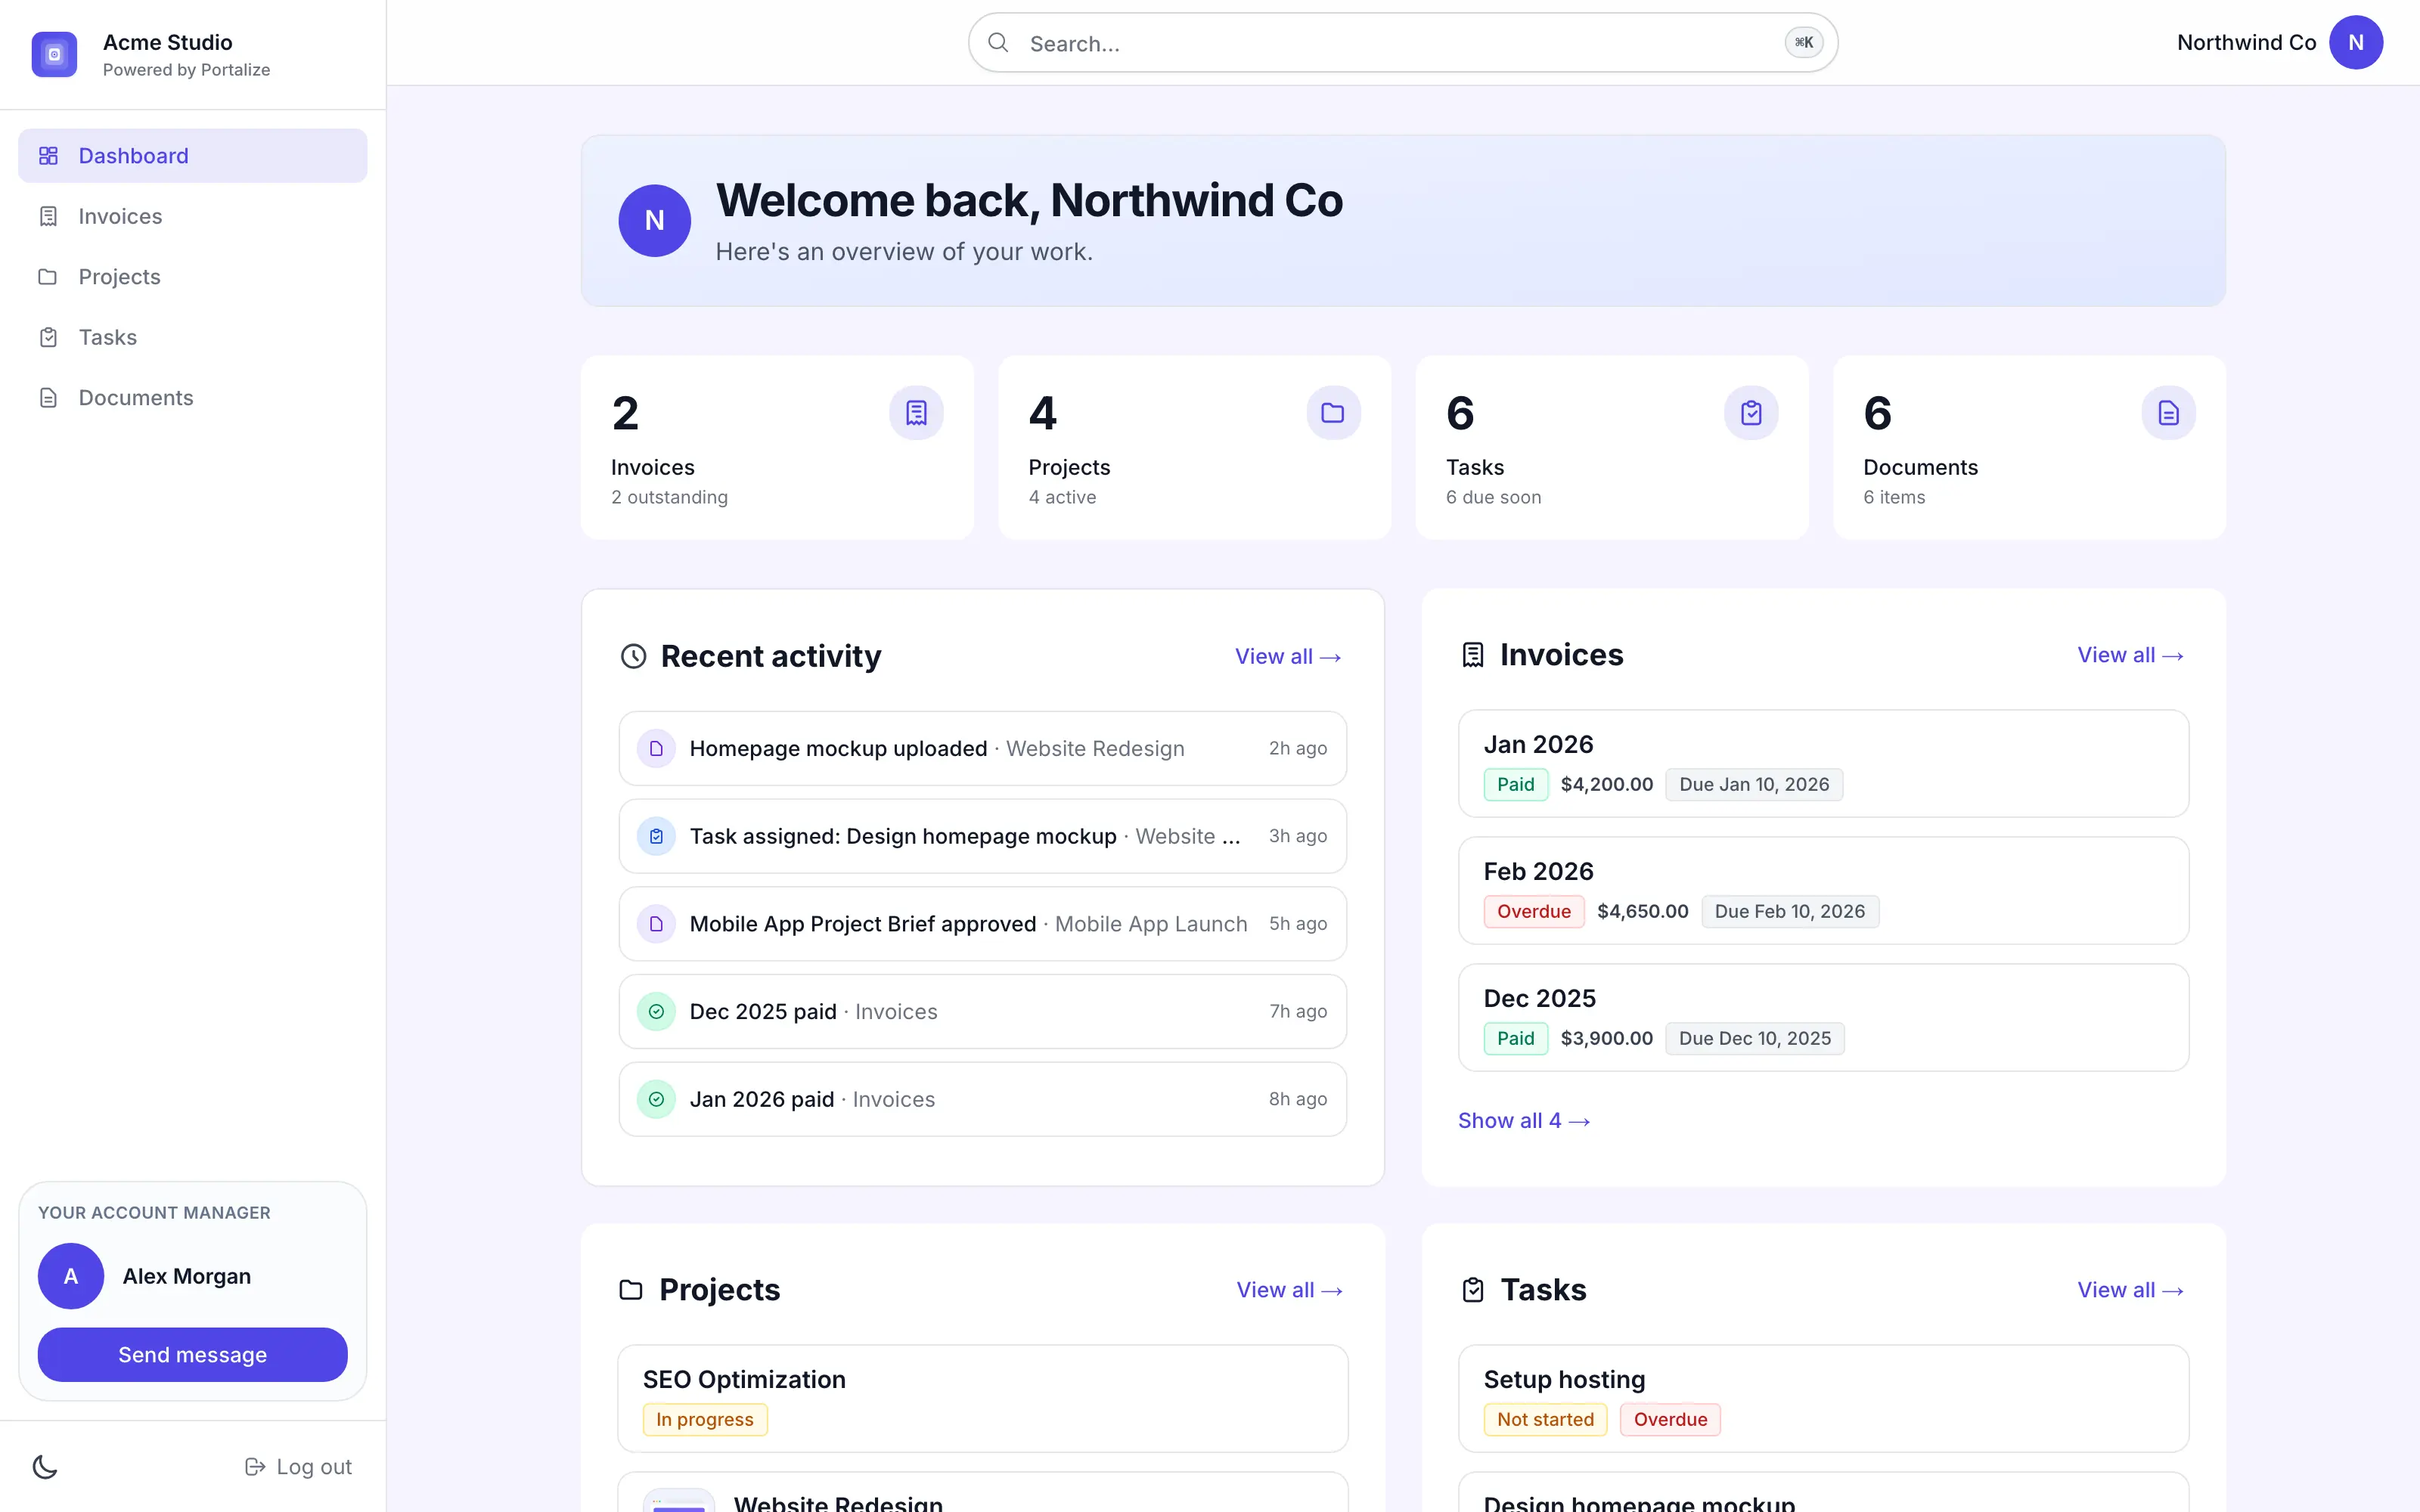Click check icon on Jan 2026 paid row
The height and width of the screenshot is (1512, 2420).
coord(656,1099)
